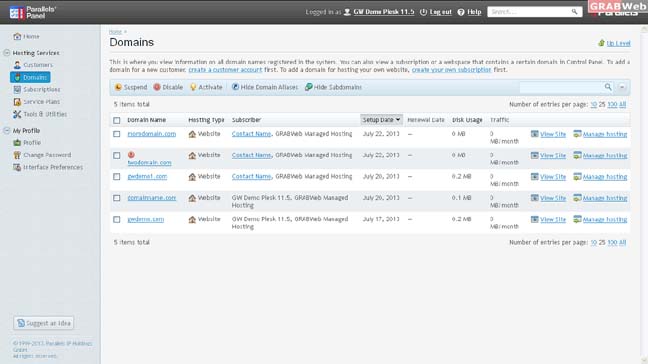Select Domains in the sidebar
This screenshot has width=648, height=364.
(x=30, y=77)
